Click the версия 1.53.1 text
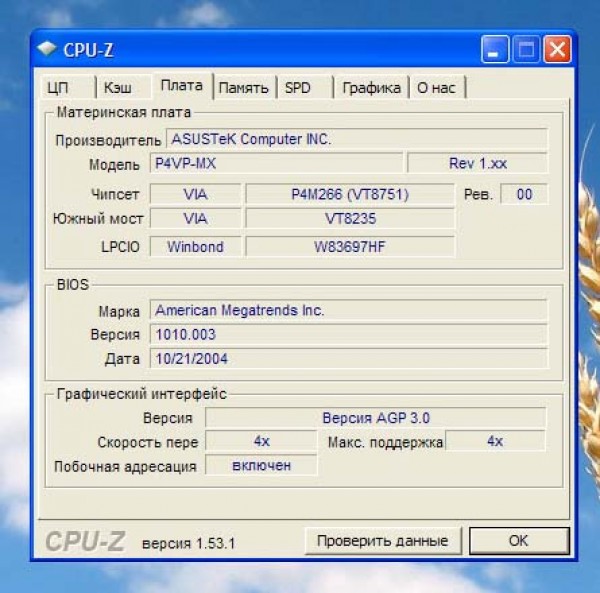 click(189, 543)
